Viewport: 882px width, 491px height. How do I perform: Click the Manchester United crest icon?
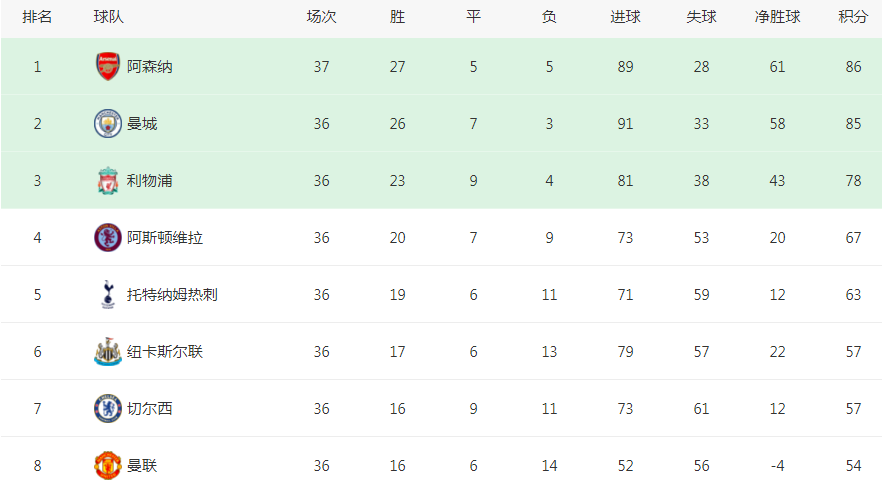tap(107, 466)
